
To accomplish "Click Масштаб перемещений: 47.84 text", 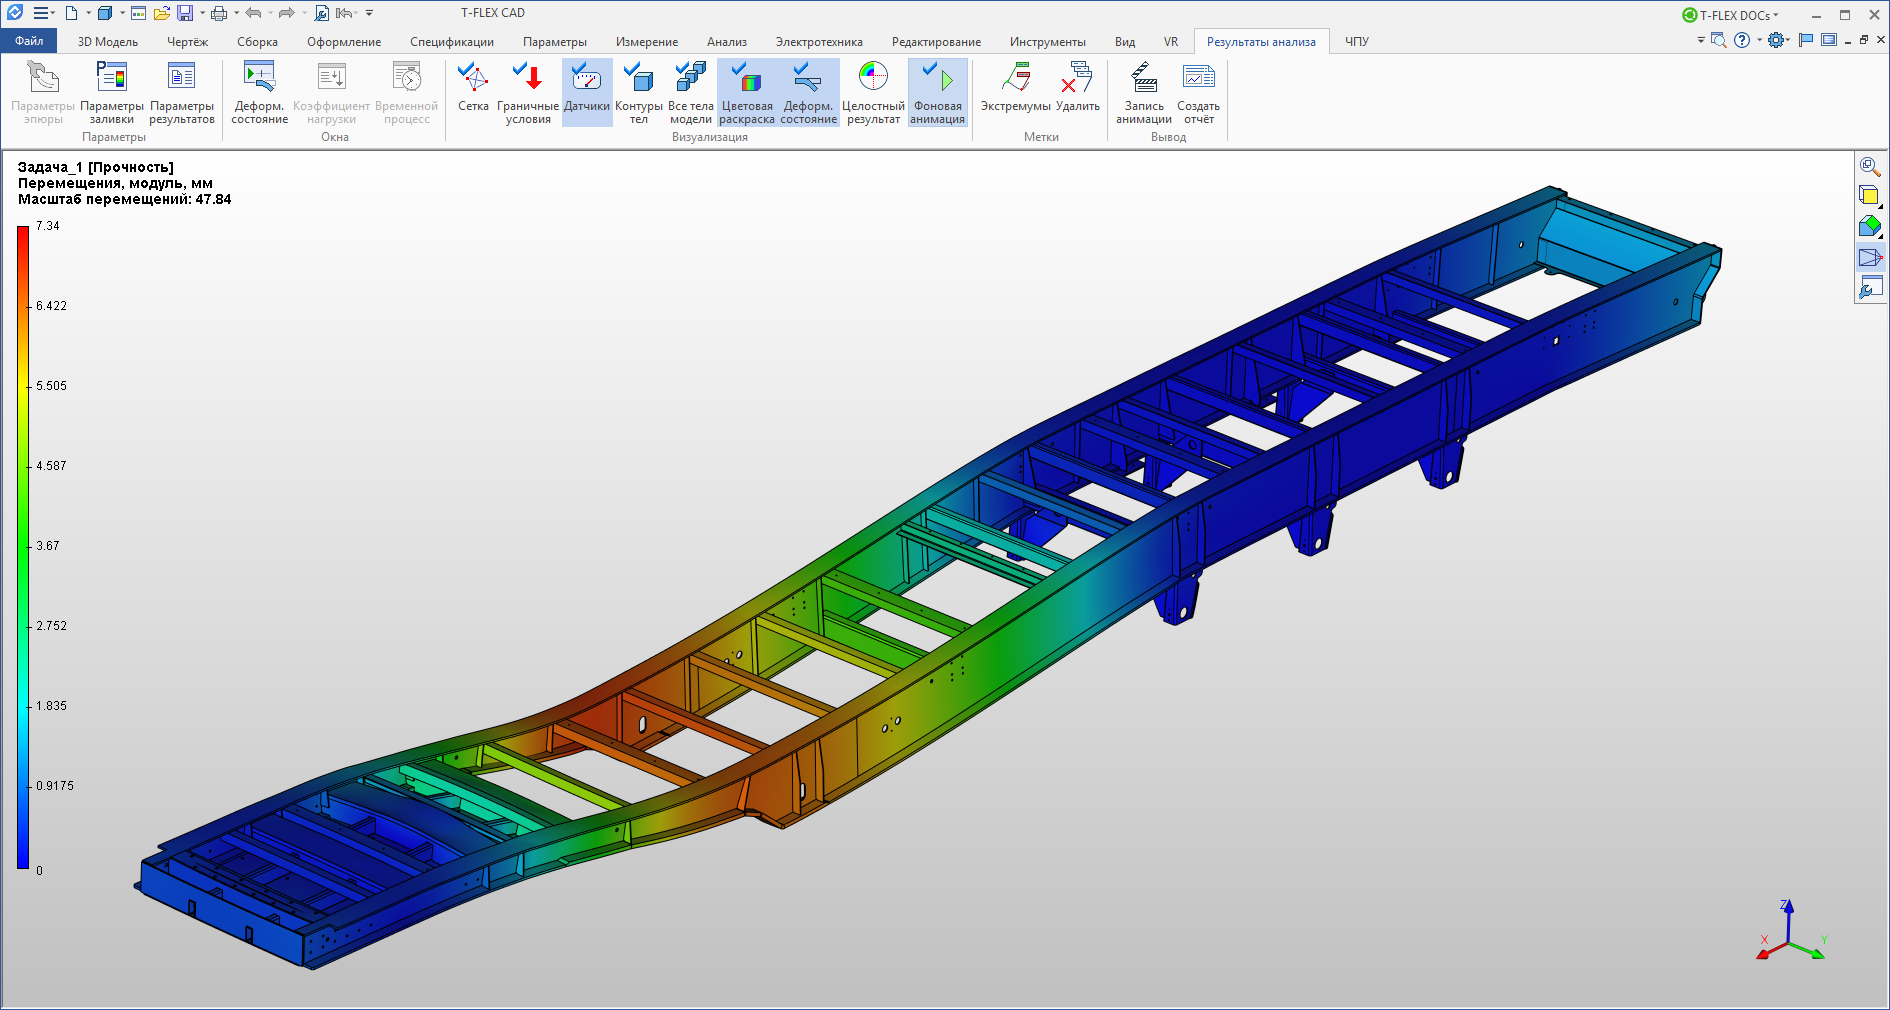I will coord(125,199).
